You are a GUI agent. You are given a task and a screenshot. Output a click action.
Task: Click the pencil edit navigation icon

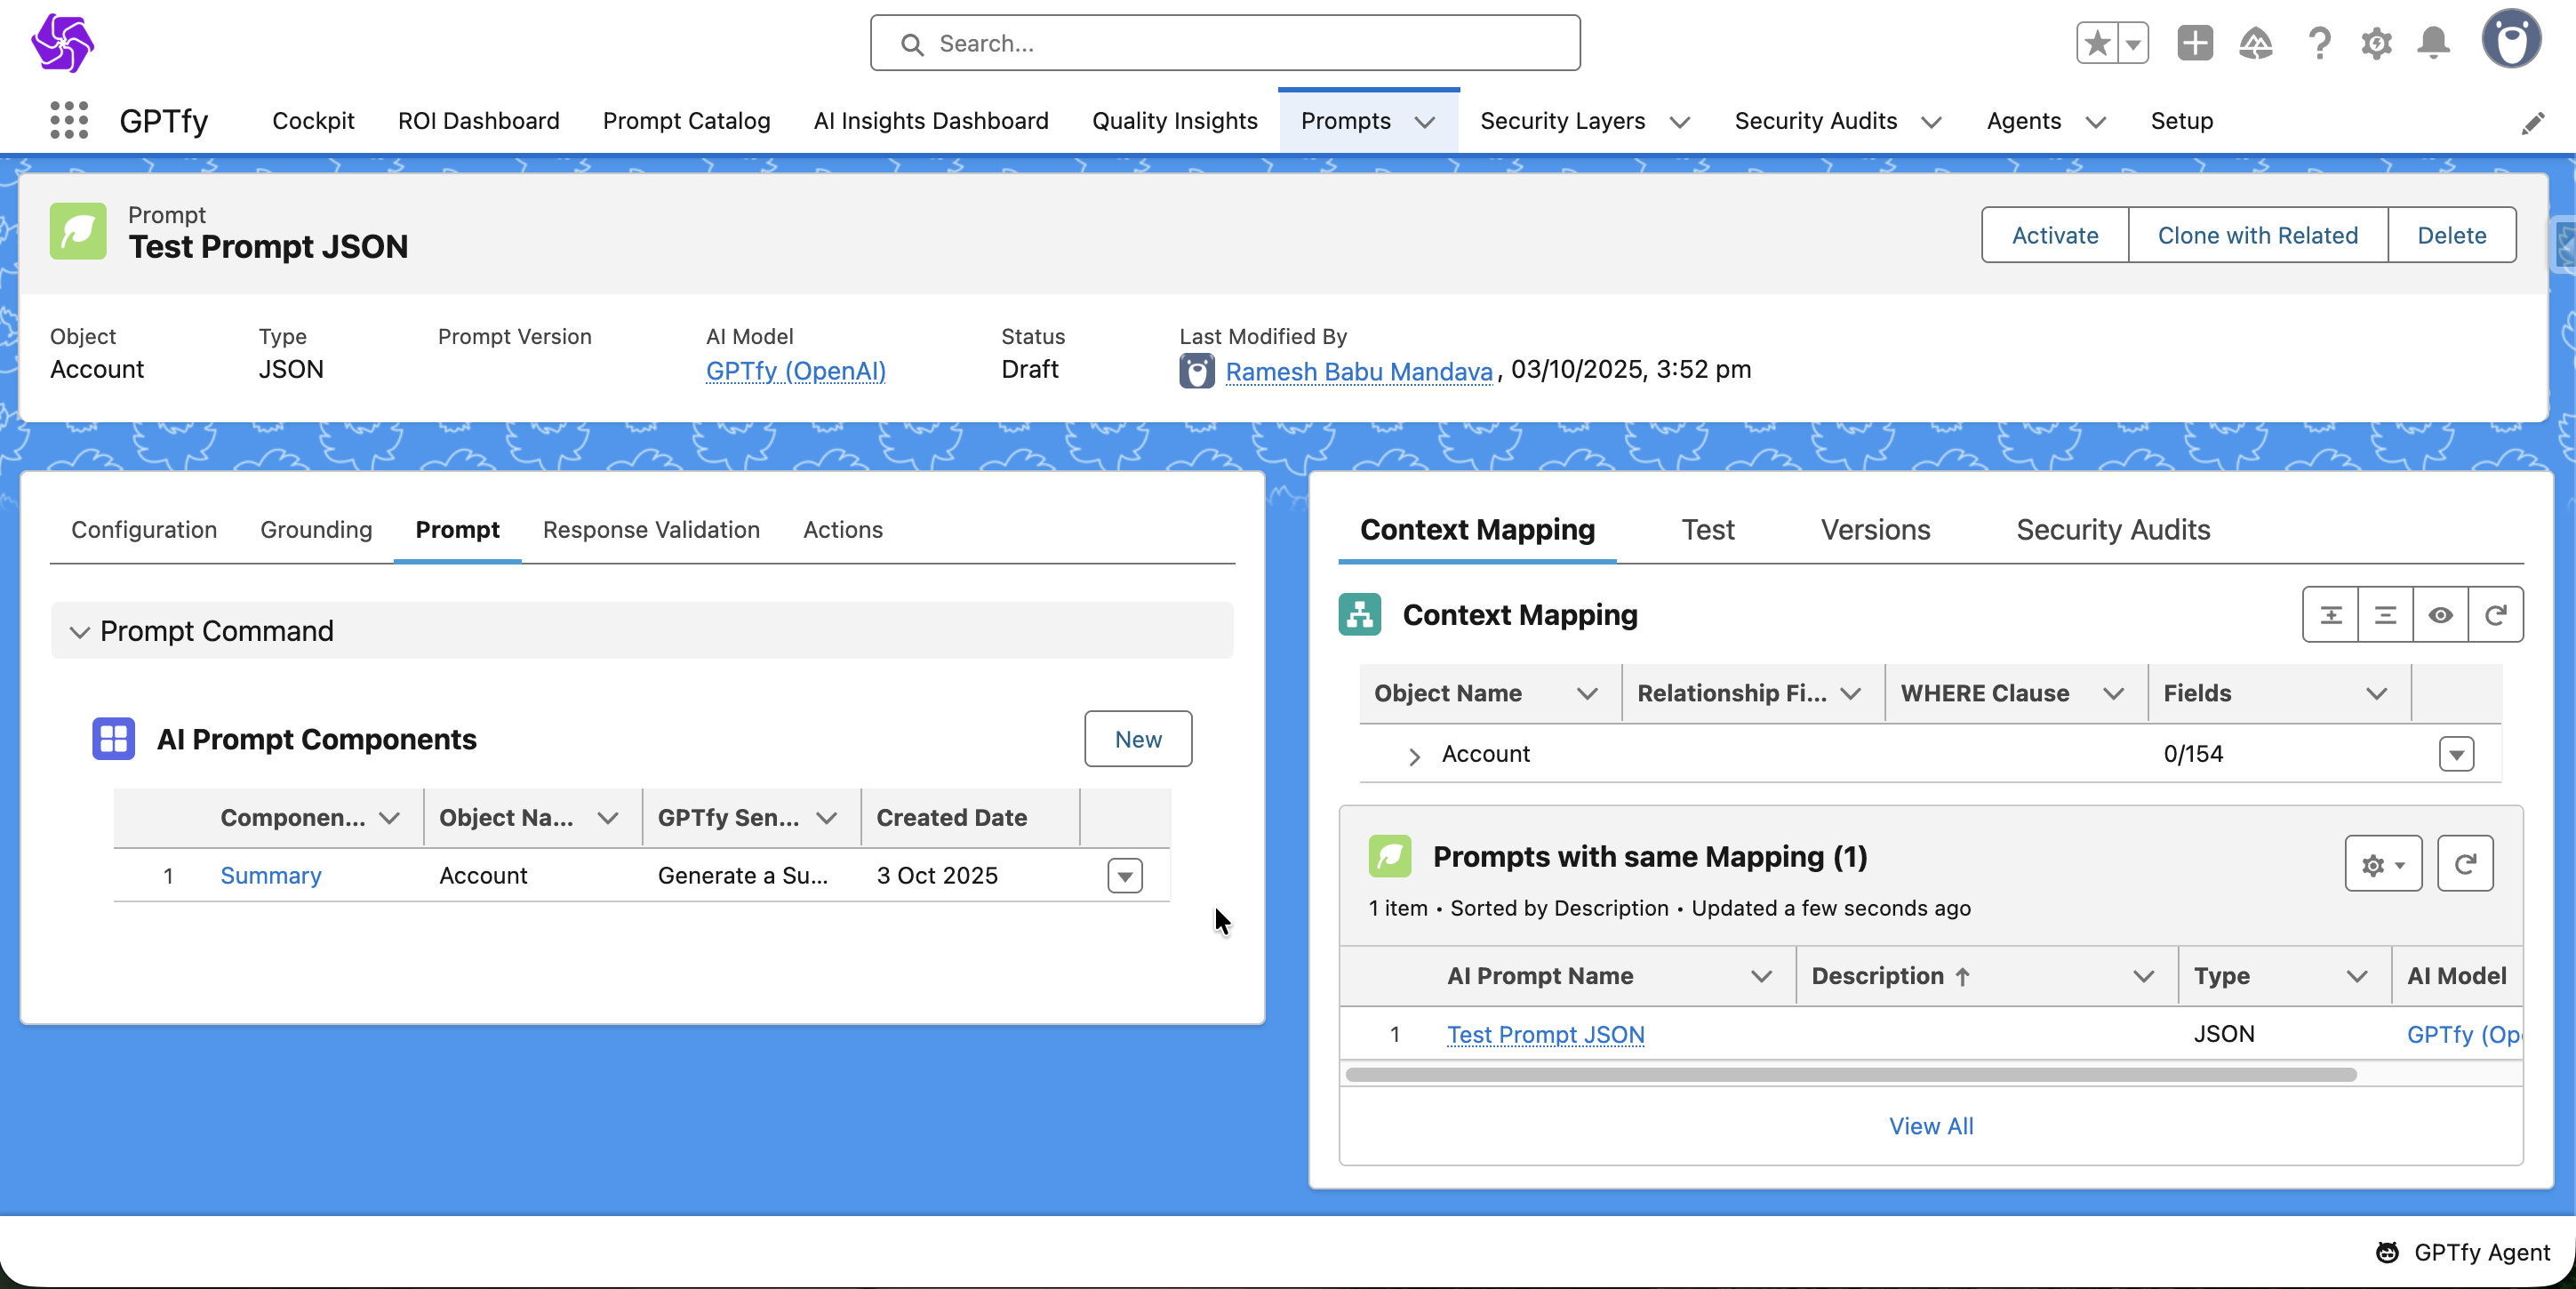pyautogui.click(x=2532, y=123)
